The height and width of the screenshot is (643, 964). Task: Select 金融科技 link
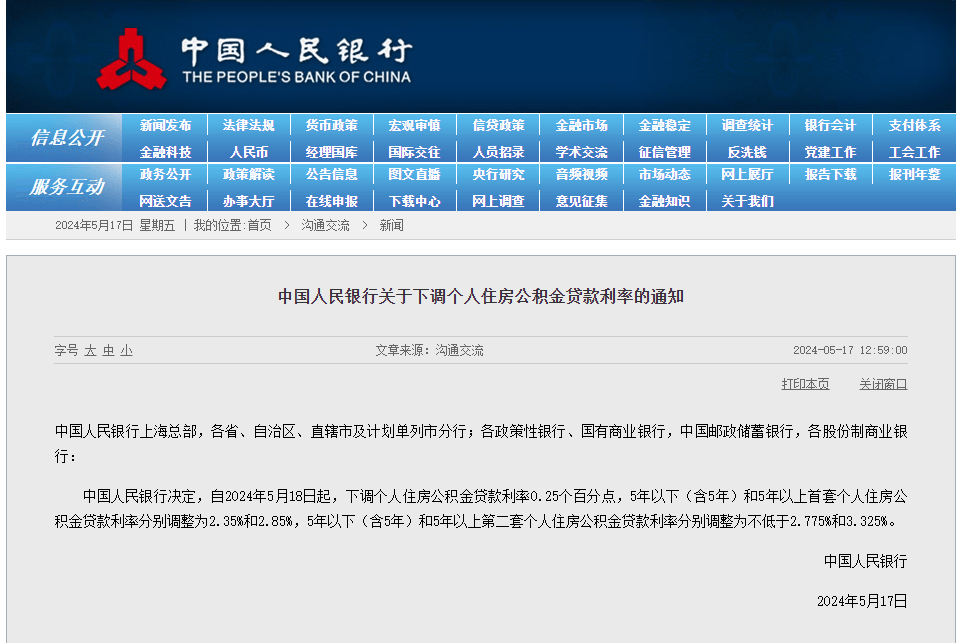[165, 152]
